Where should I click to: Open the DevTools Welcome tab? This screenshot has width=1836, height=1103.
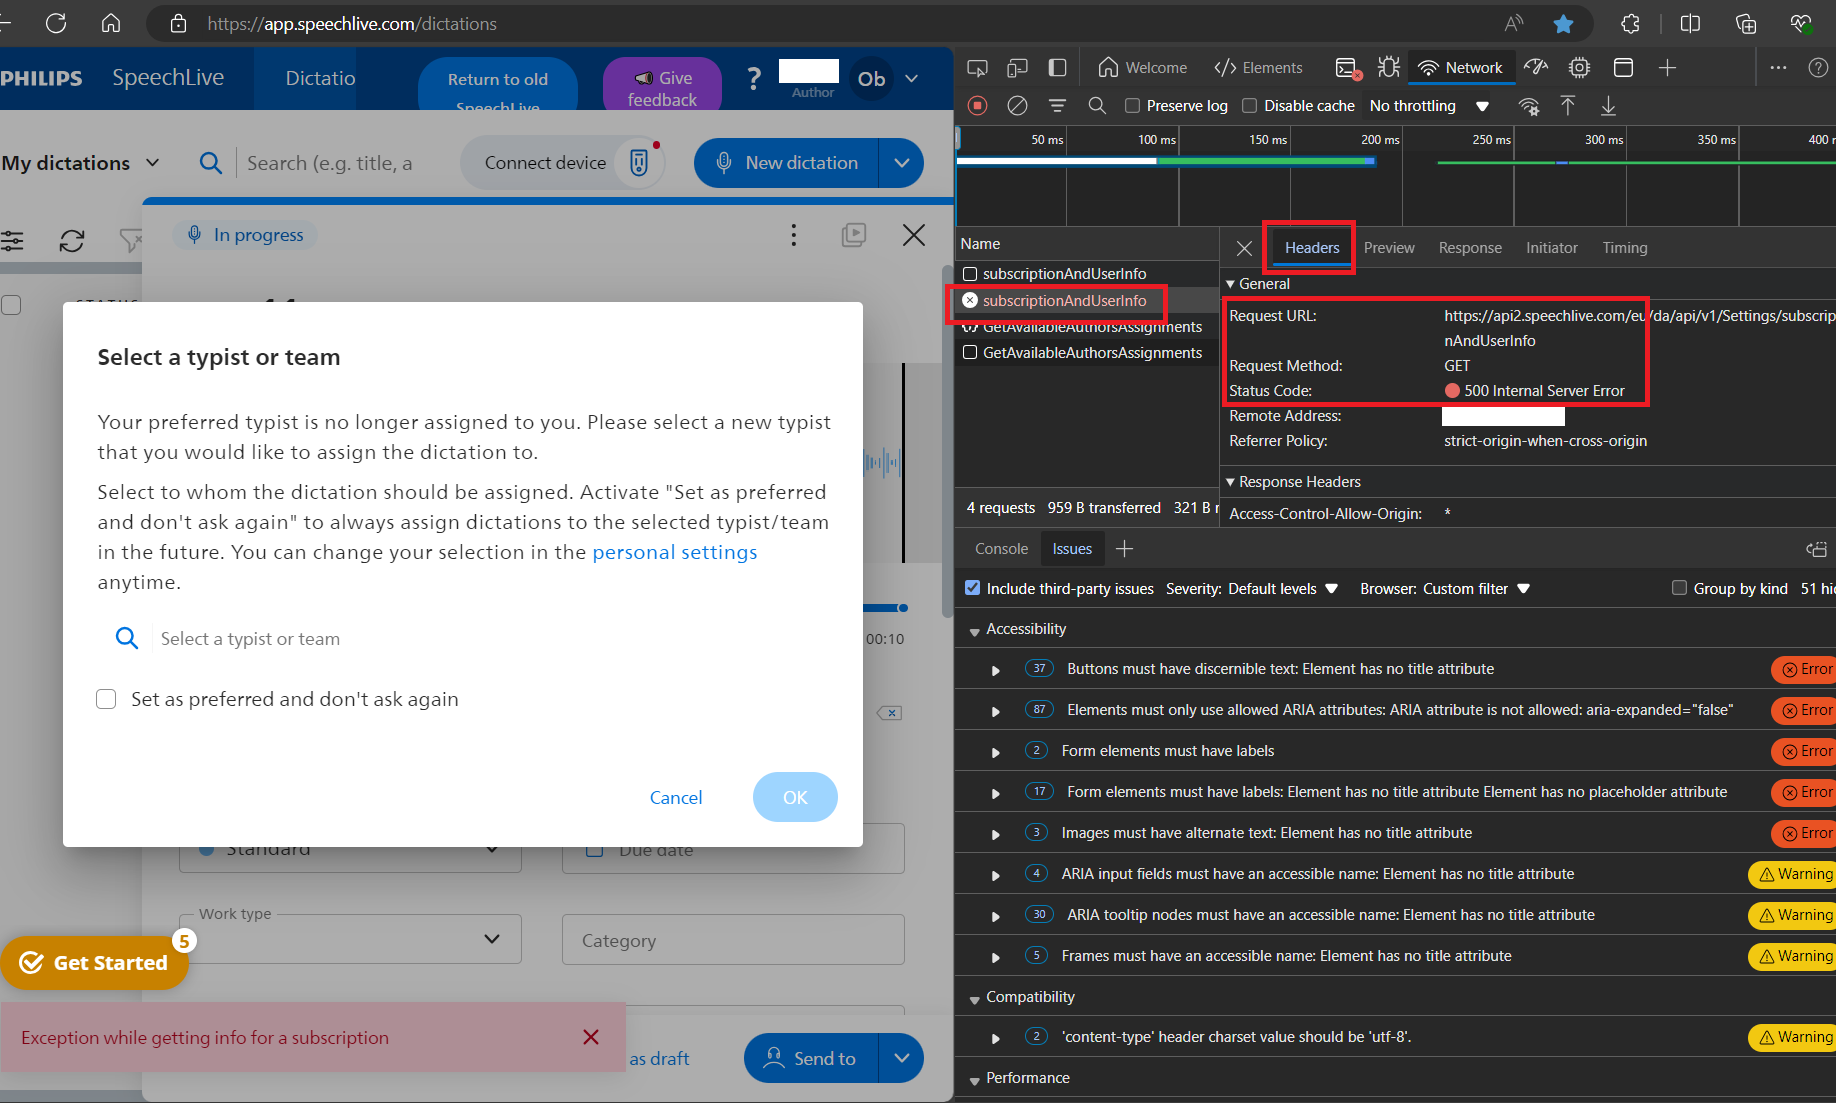pos(1142,68)
